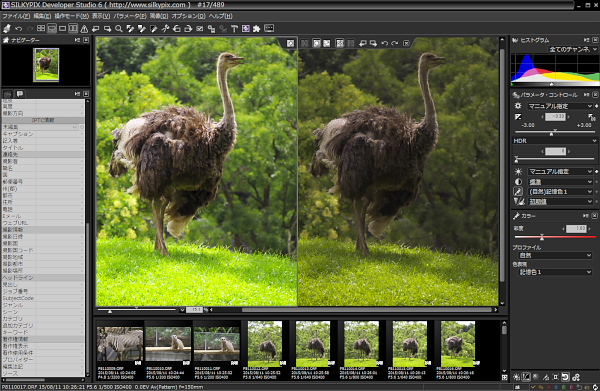Select the zebra thumbnail in filmstrip
The width and height of the screenshot is (600, 391).
tap(120, 343)
